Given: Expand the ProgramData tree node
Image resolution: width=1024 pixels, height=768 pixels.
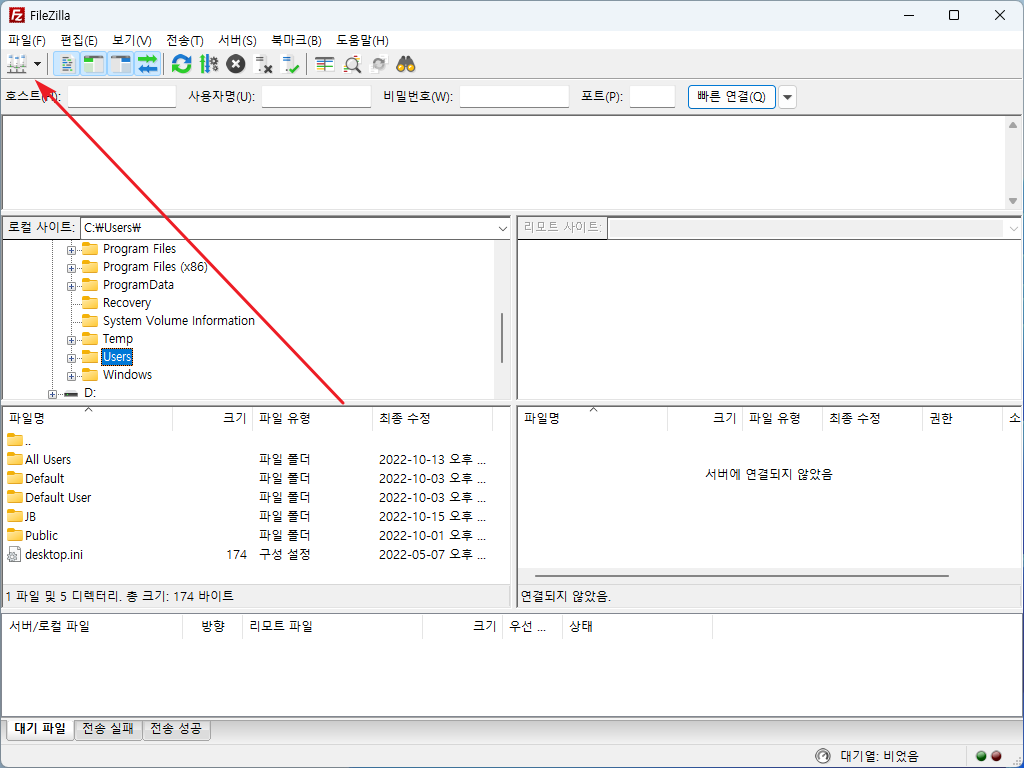Looking at the screenshot, I should tap(71, 286).
